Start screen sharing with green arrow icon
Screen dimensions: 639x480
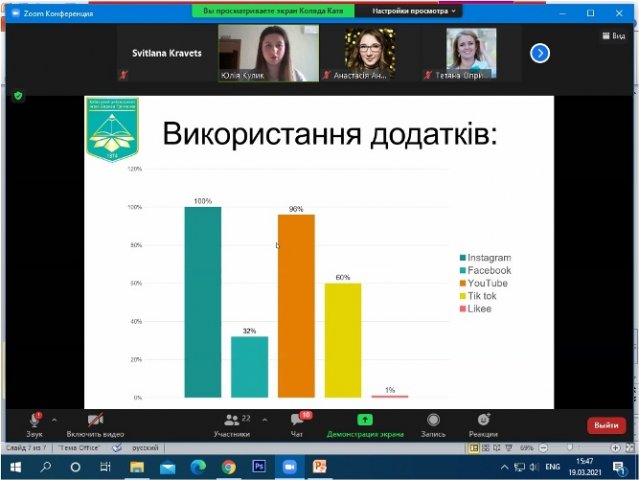pos(365,419)
